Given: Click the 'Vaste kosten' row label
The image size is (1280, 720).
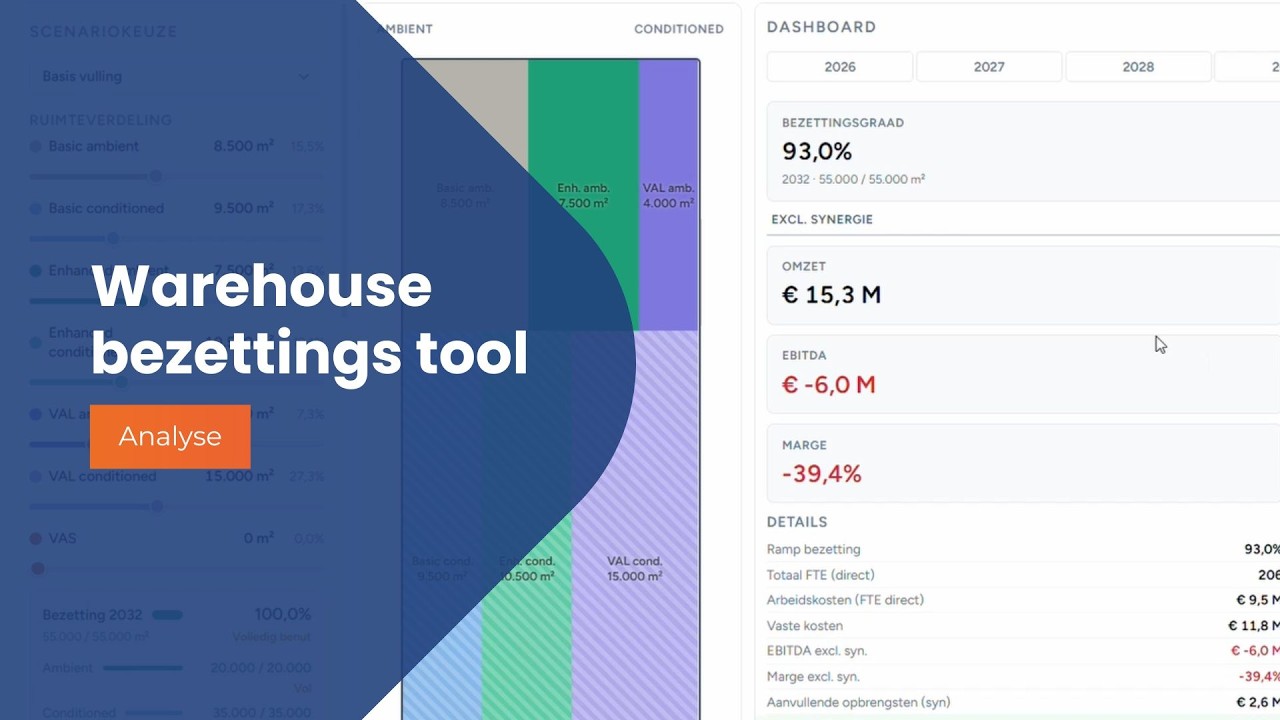Looking at the screenshot, I should pyautogui.click(x=804, y=626).
